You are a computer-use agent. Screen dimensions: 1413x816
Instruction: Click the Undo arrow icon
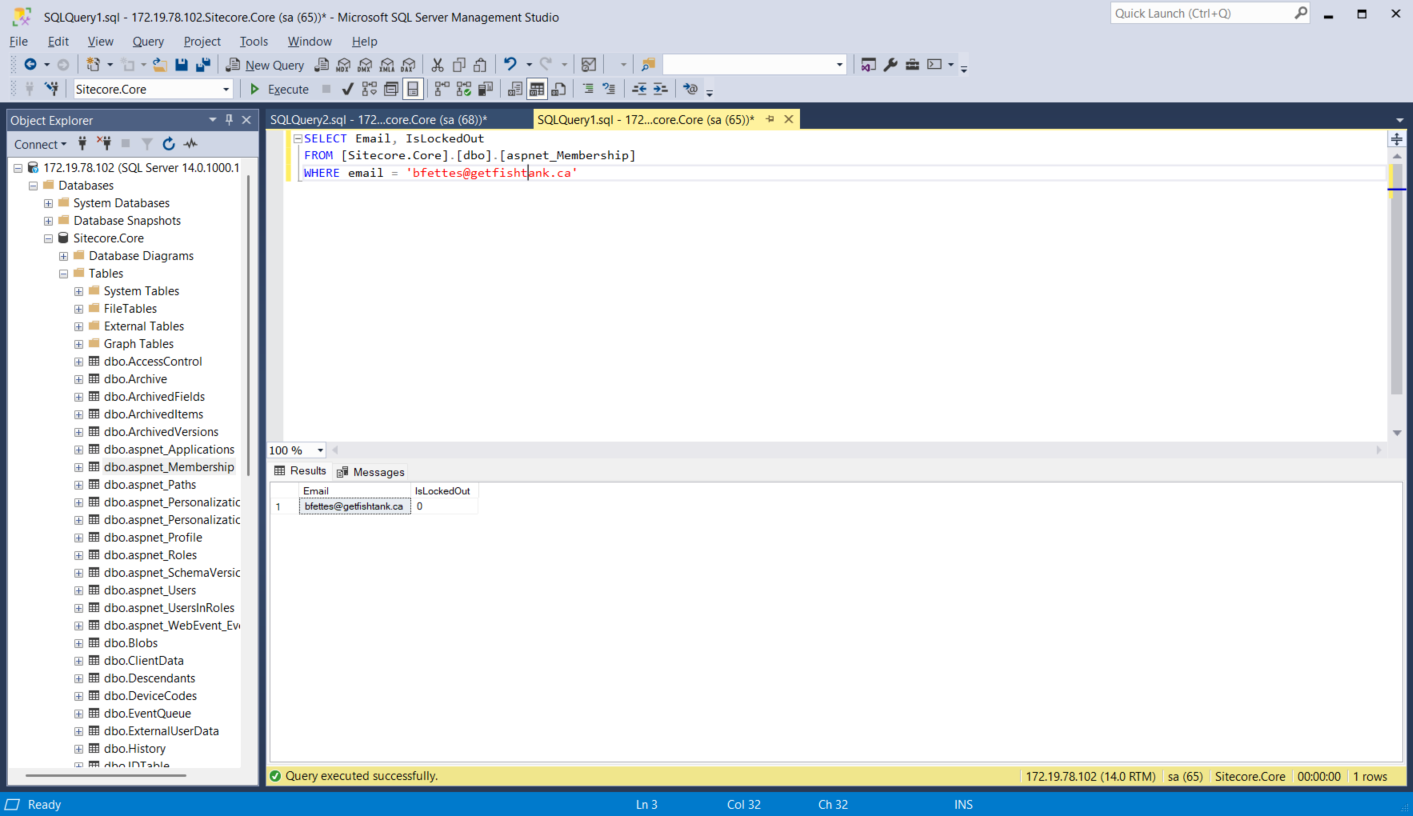click(x=510, y=64)
